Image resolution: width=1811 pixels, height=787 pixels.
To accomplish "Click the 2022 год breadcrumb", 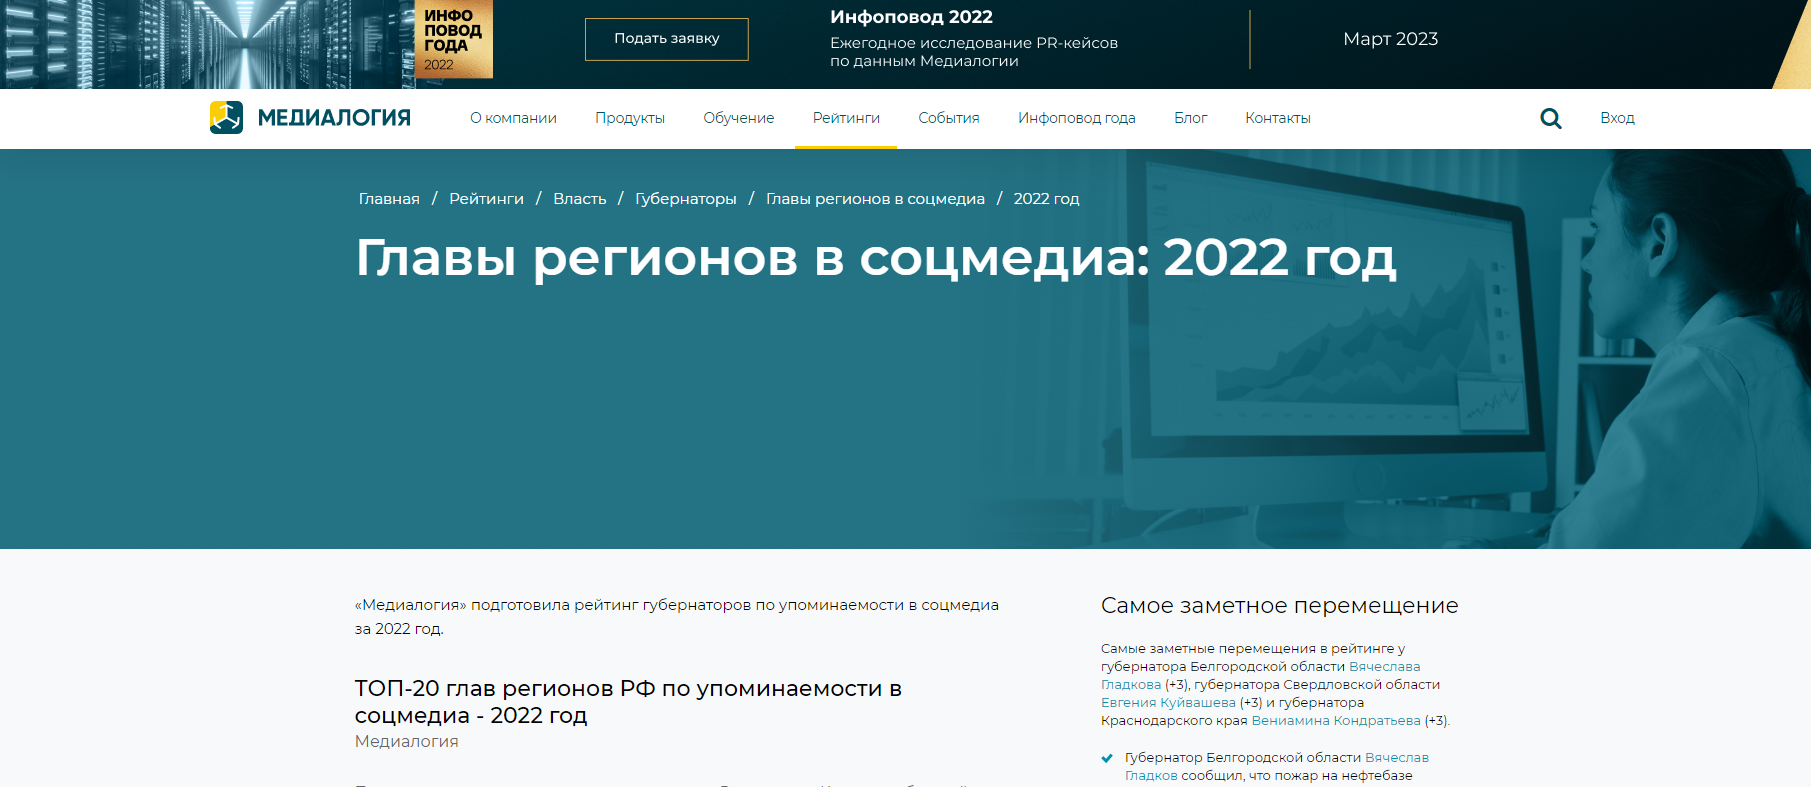I will [x=1046, y=199].
